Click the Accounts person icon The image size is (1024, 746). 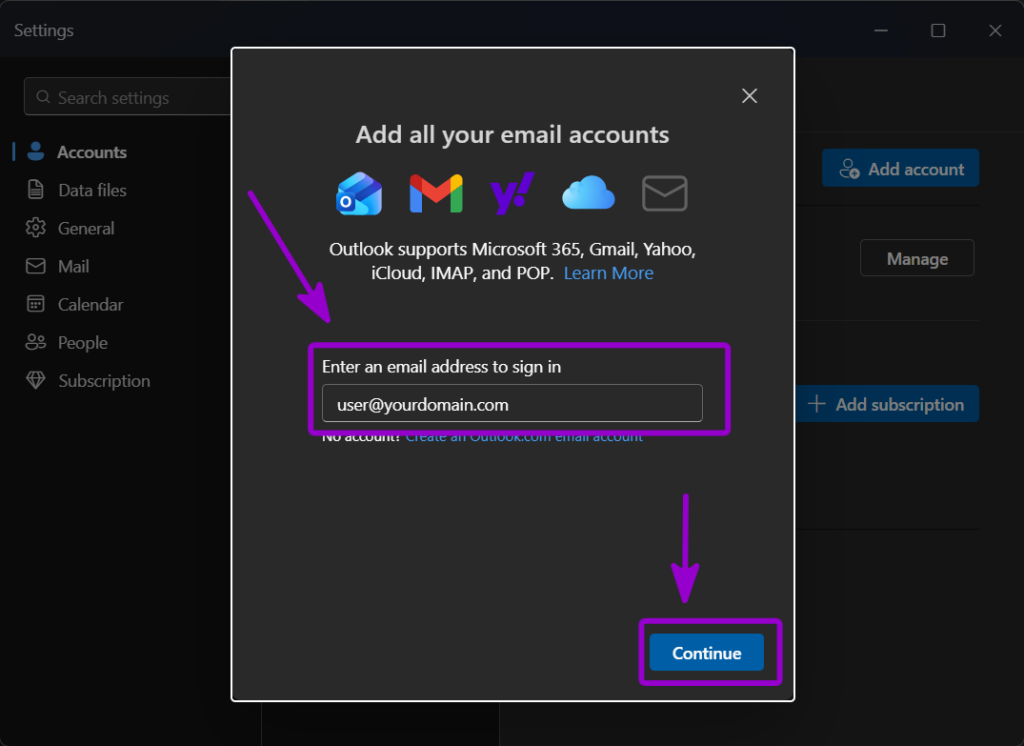pos(36,152)
